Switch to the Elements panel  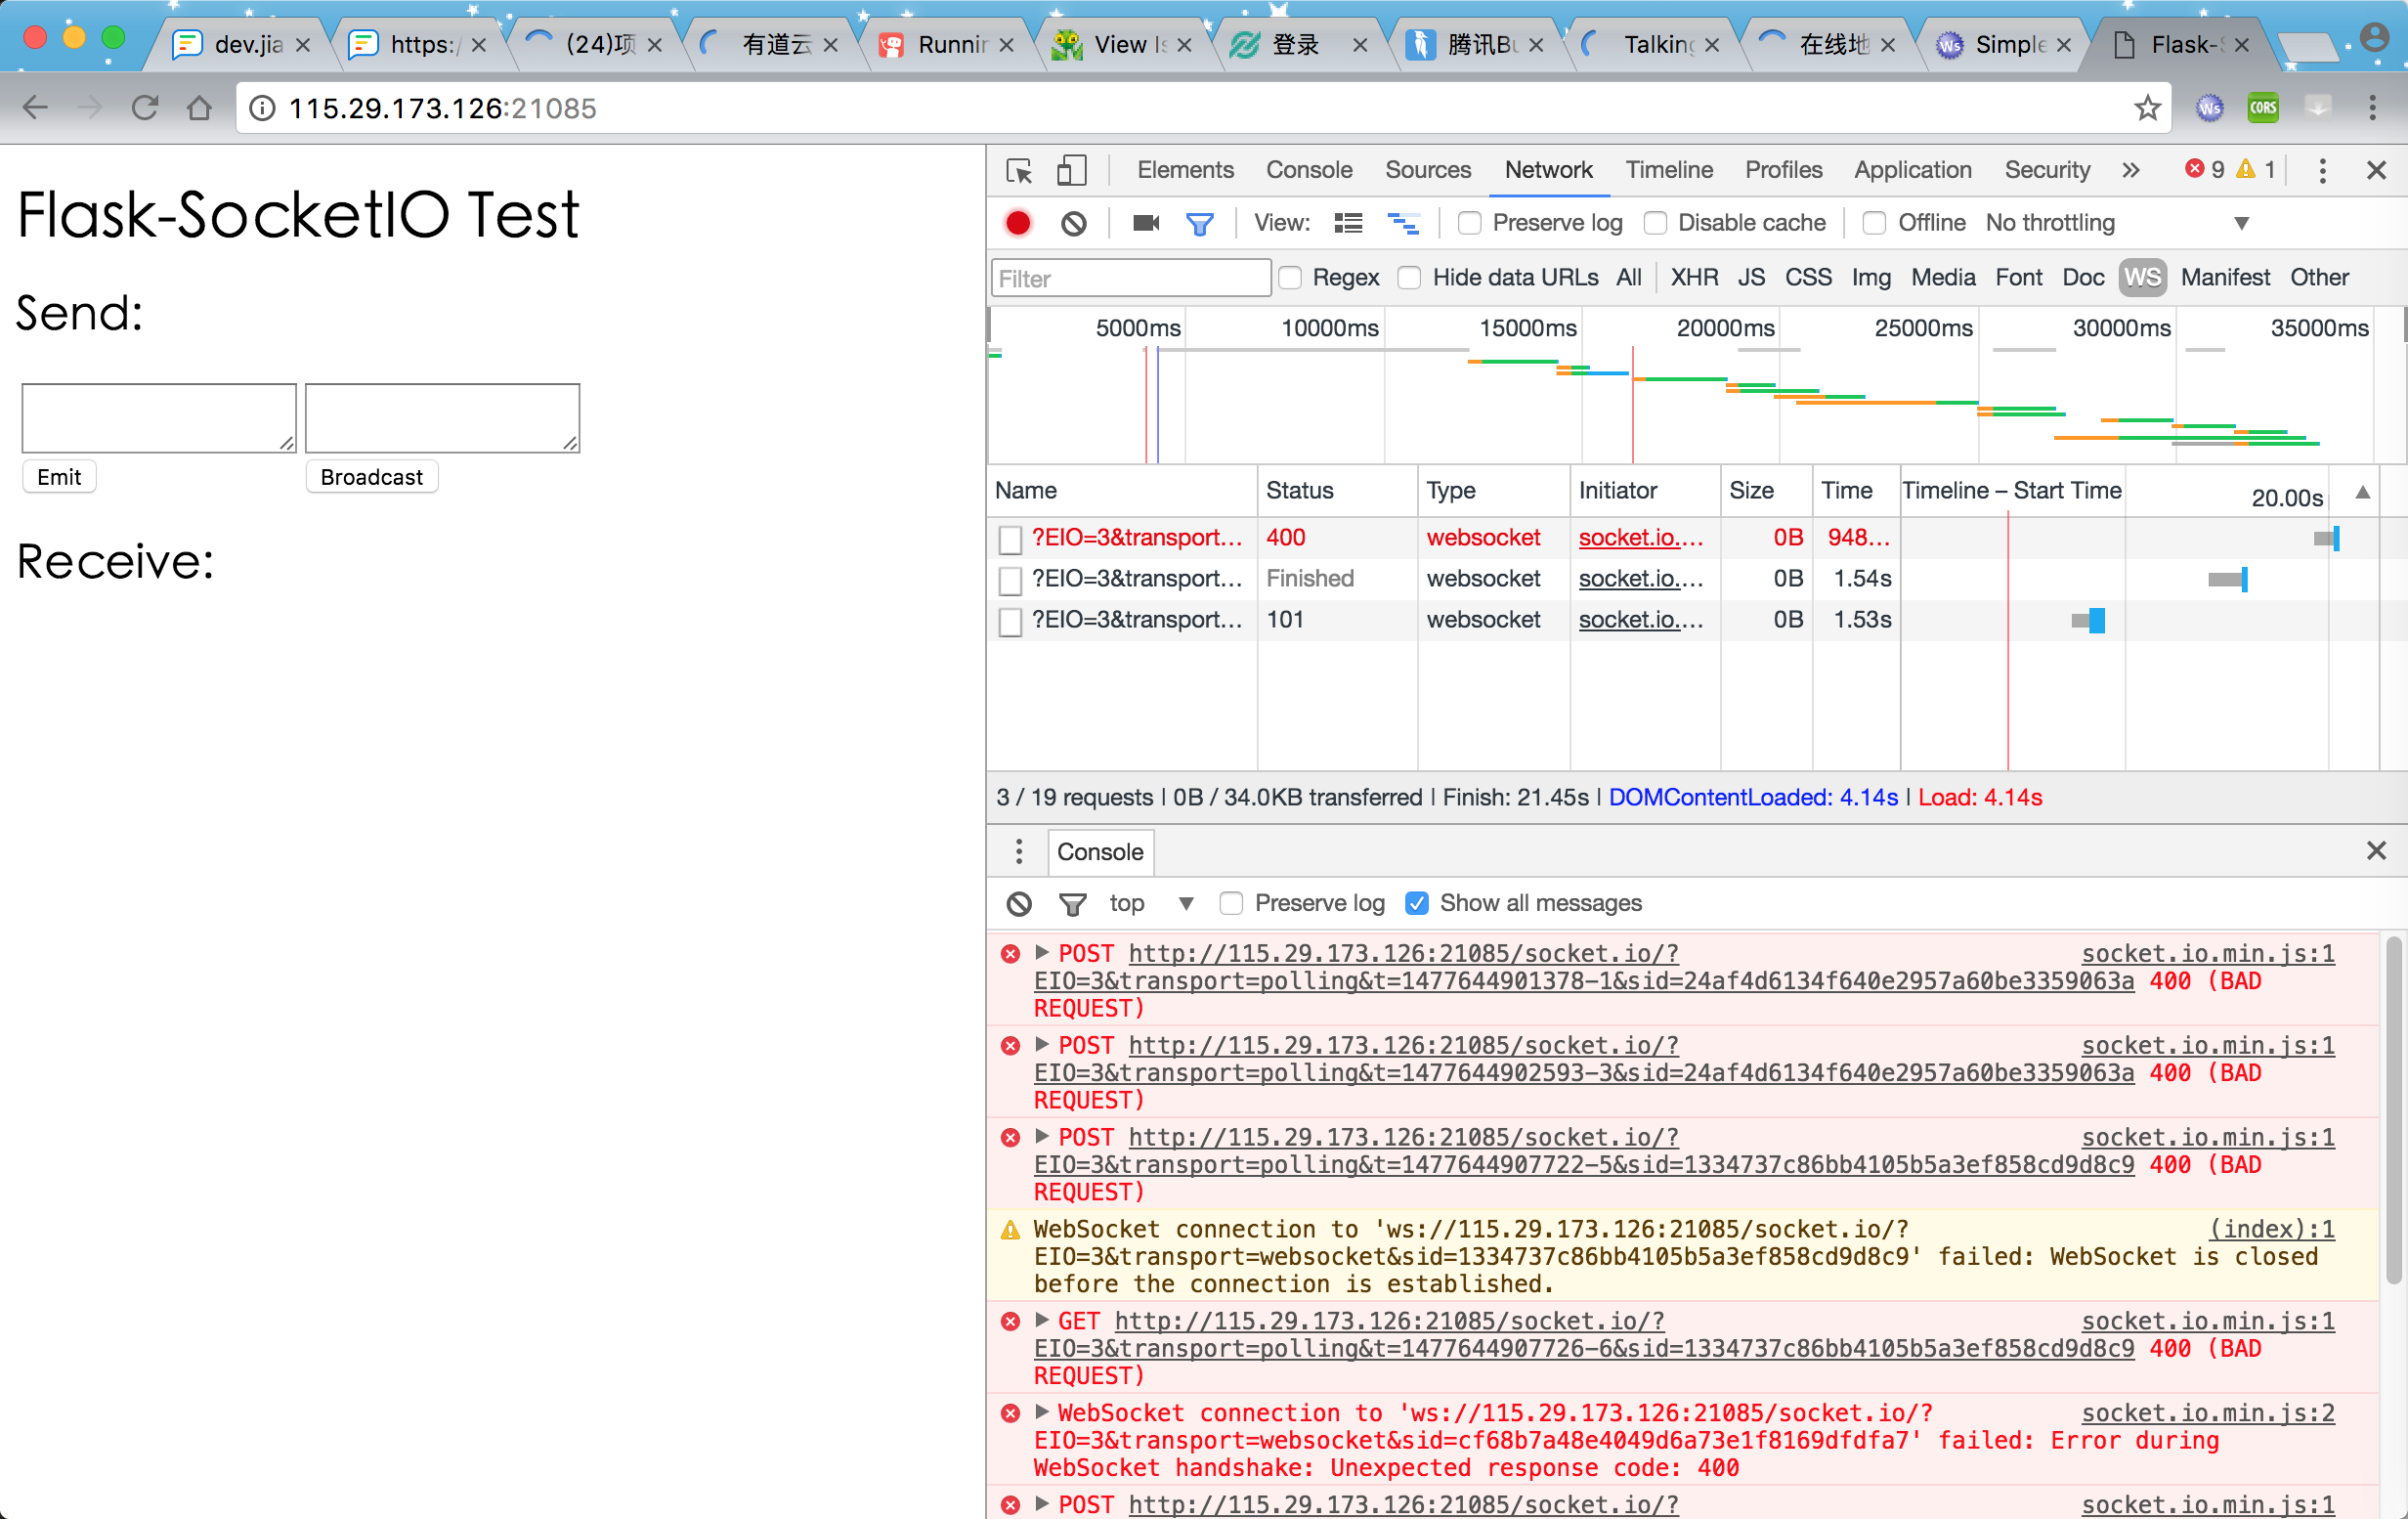1184,170
